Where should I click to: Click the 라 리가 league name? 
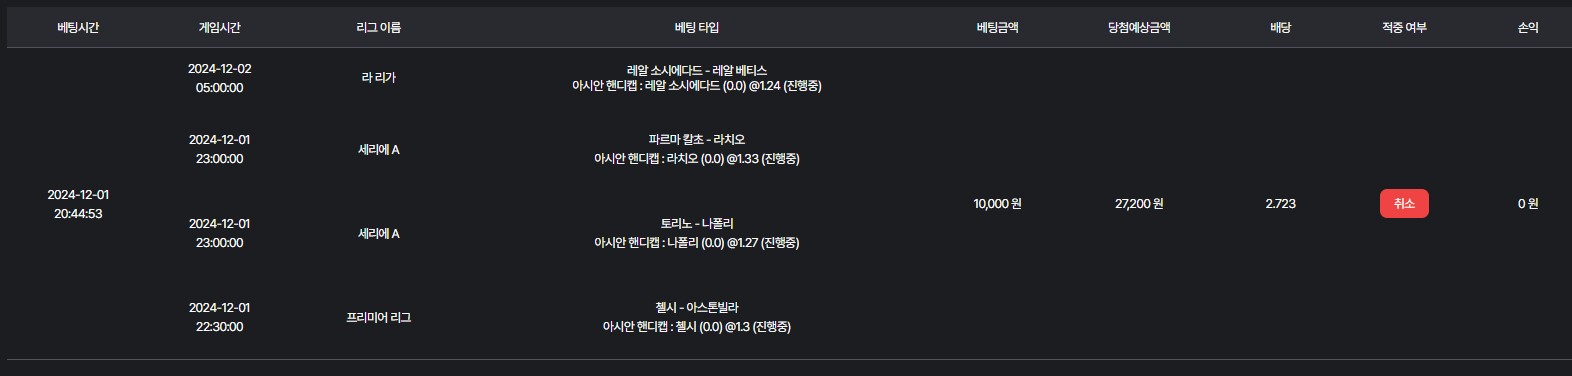[378, 78]
